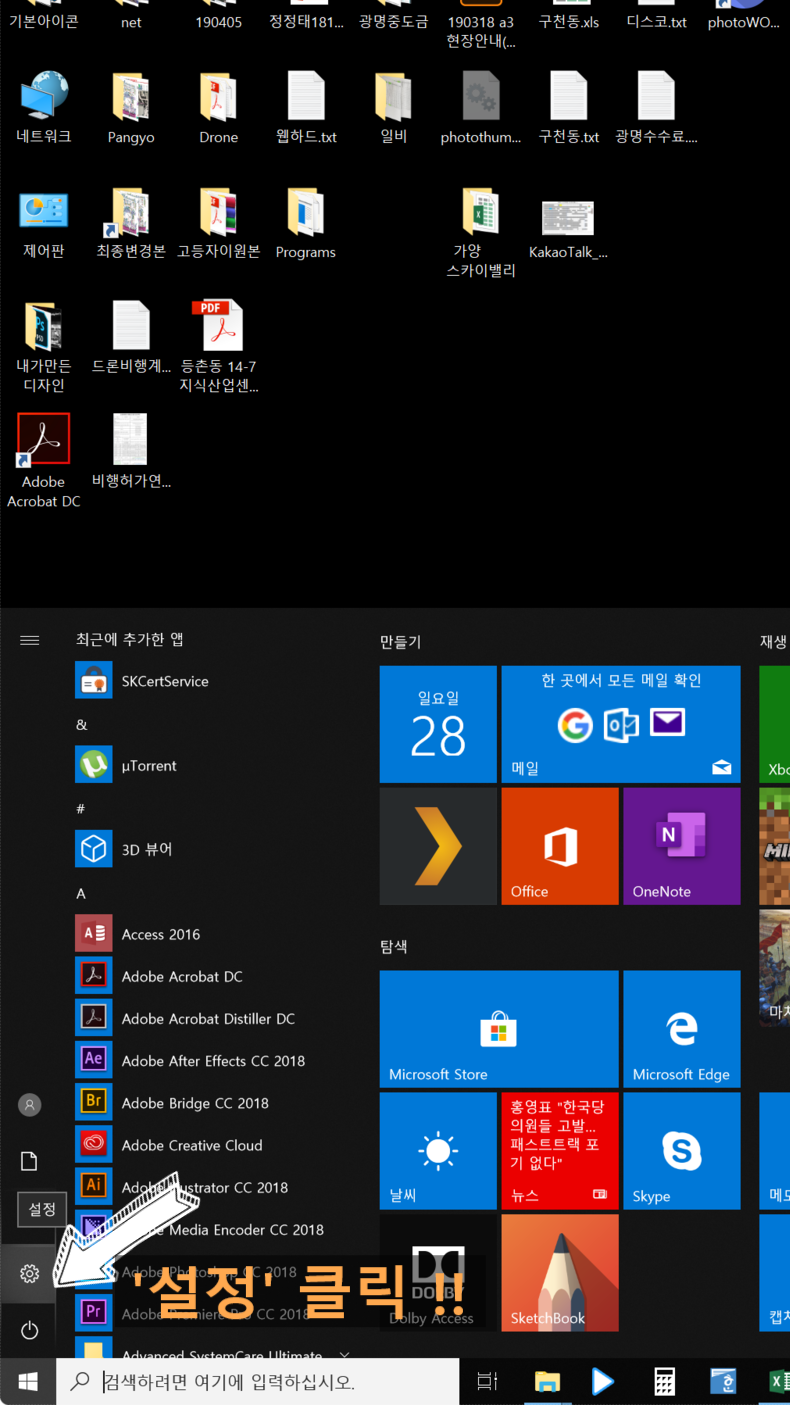The image size is (790, 1405).
Task: Select the 최종변경본 shortcut folder
Action: click(131, 223)
